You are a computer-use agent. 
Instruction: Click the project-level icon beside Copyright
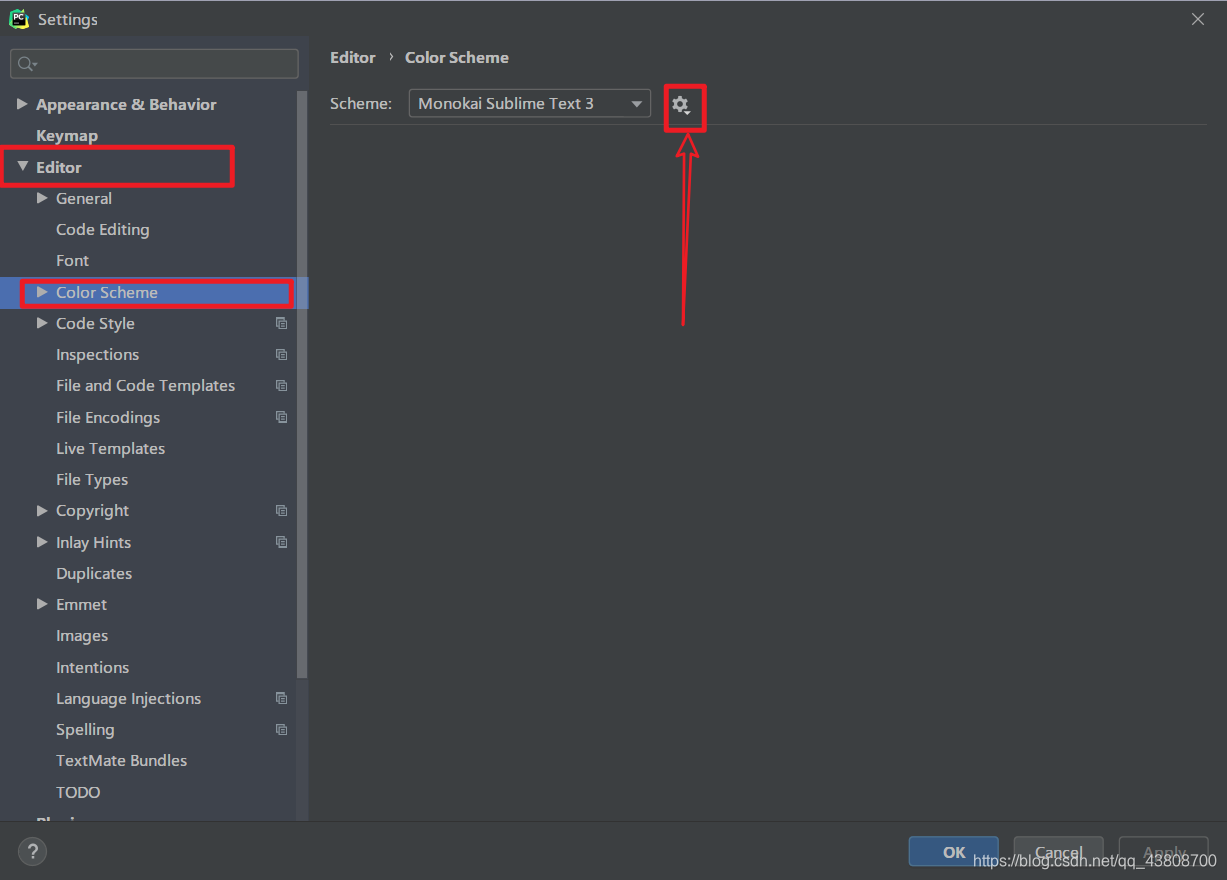[x=282, y=510]
